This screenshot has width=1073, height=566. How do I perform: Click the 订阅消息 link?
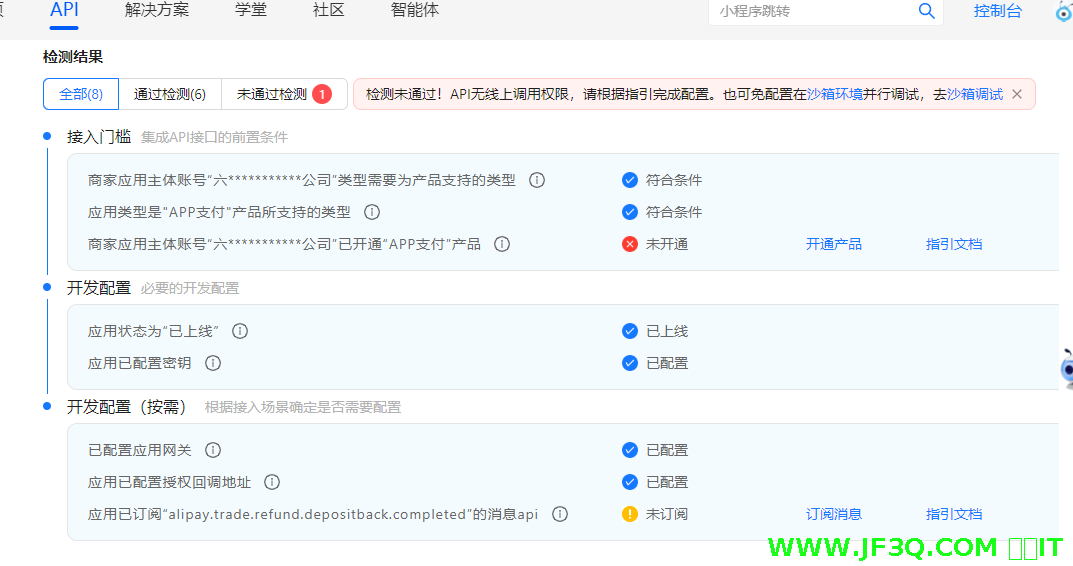coord(833,514)
